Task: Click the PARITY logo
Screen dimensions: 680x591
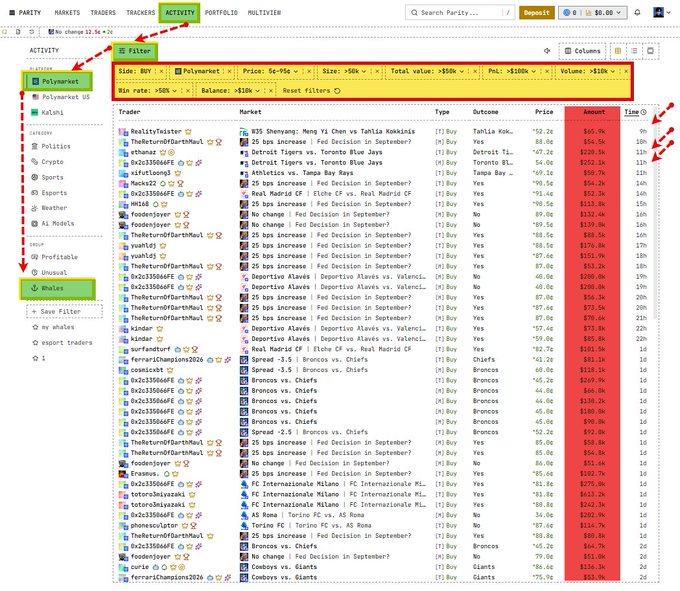Action: point(25,13)
